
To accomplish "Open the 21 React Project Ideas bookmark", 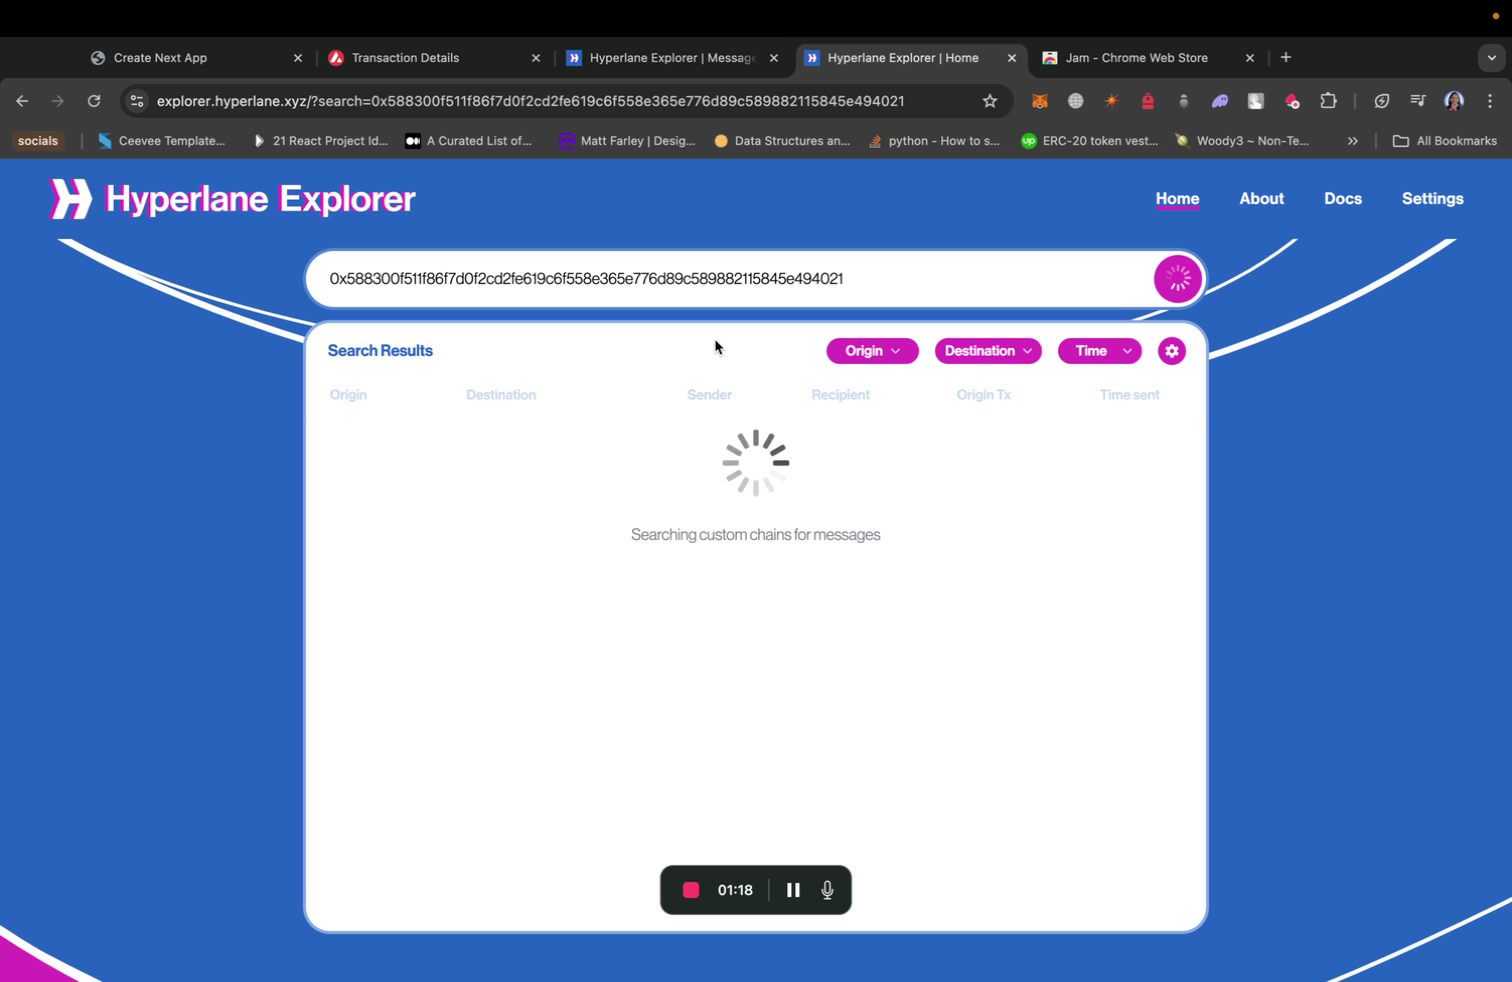I will point(320,141).
